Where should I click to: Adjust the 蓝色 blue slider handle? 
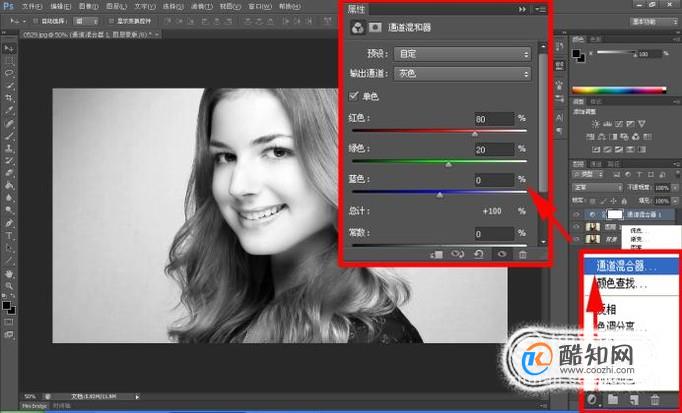(x=440, y=195)
